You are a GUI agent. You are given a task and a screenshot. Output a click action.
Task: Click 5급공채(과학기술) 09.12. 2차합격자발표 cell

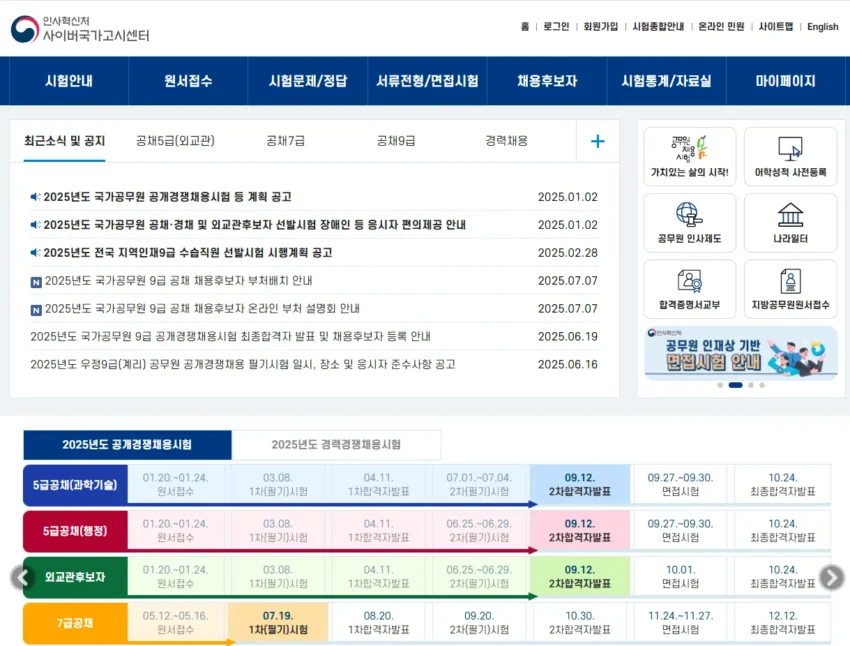tap(580, 484)
